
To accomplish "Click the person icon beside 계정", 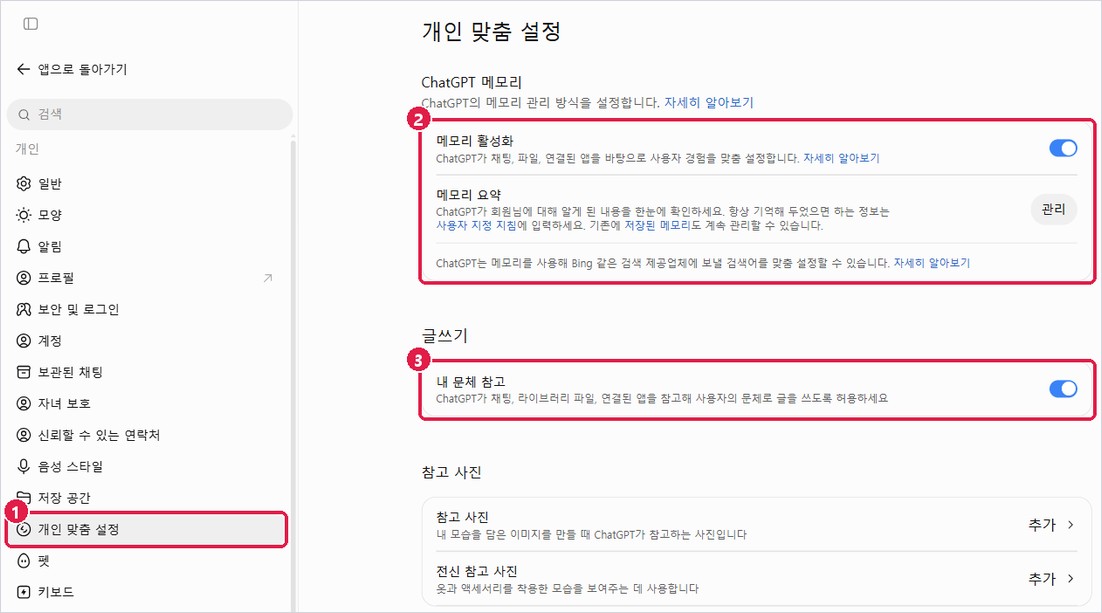I will pos(24,341).
